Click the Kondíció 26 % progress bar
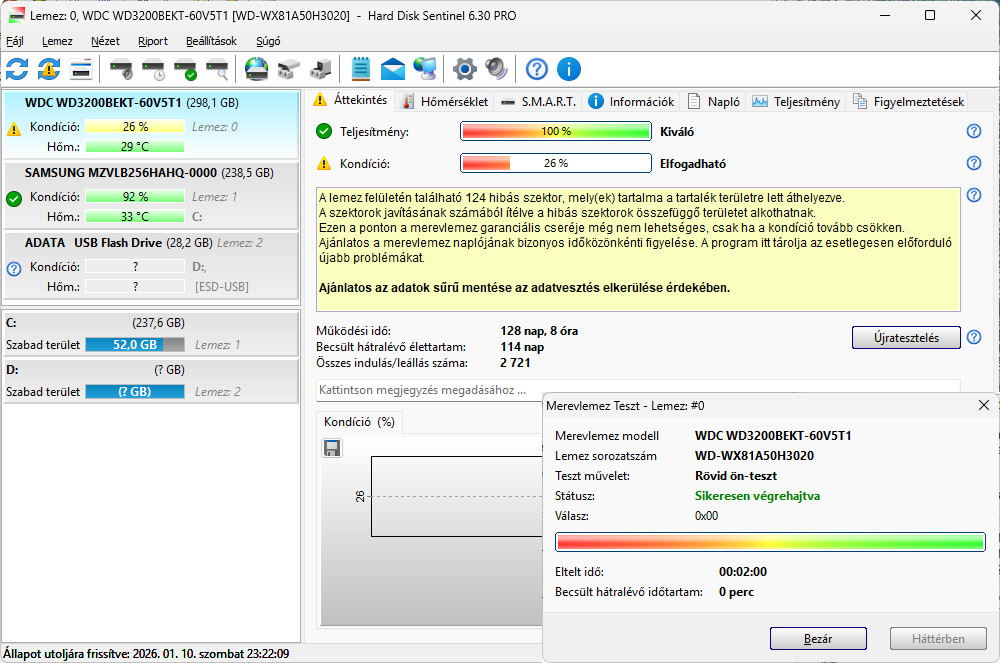This screenshot has height=663, width=1000. (x=555, y=163)
